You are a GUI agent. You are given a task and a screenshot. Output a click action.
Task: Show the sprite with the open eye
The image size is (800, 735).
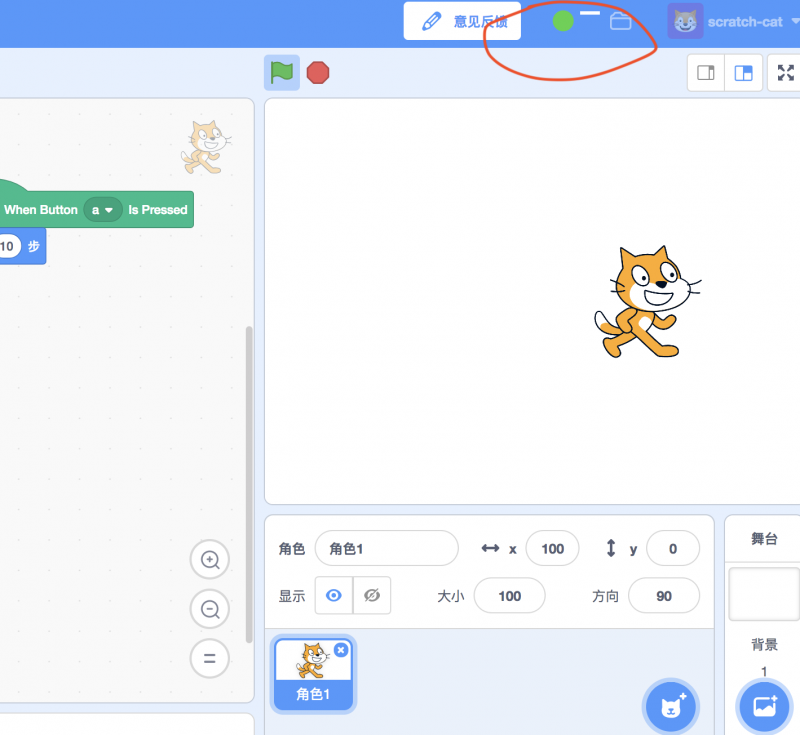tap(334, 595)
